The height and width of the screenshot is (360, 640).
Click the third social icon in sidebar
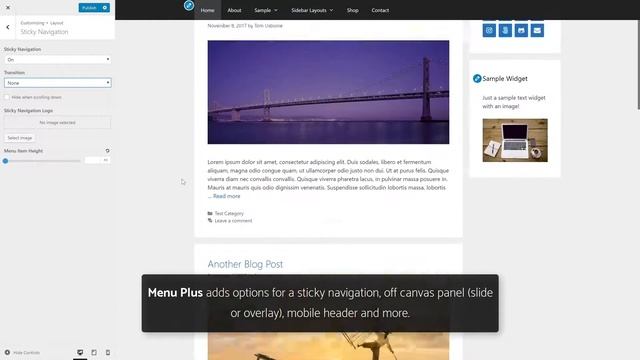point(521,30)
